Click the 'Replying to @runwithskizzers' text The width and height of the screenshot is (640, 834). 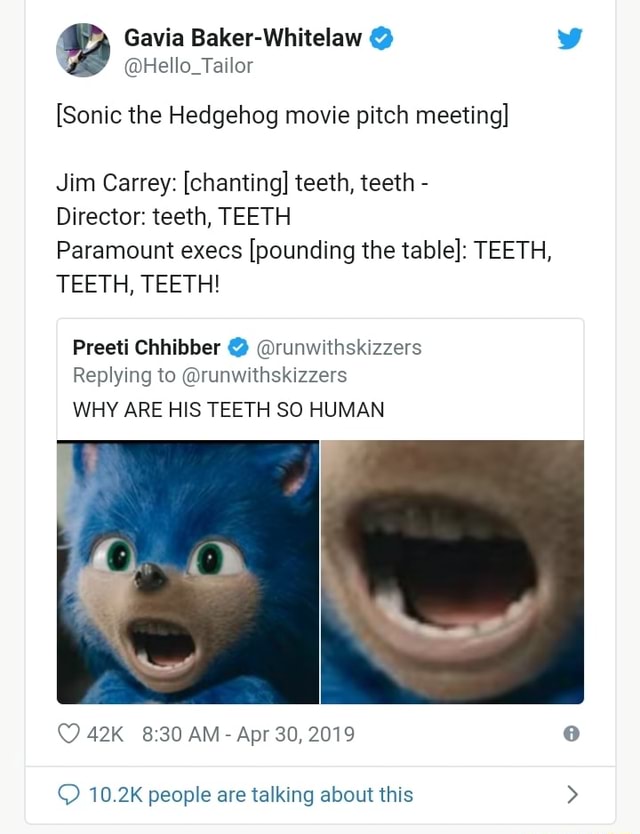point(210,376)
